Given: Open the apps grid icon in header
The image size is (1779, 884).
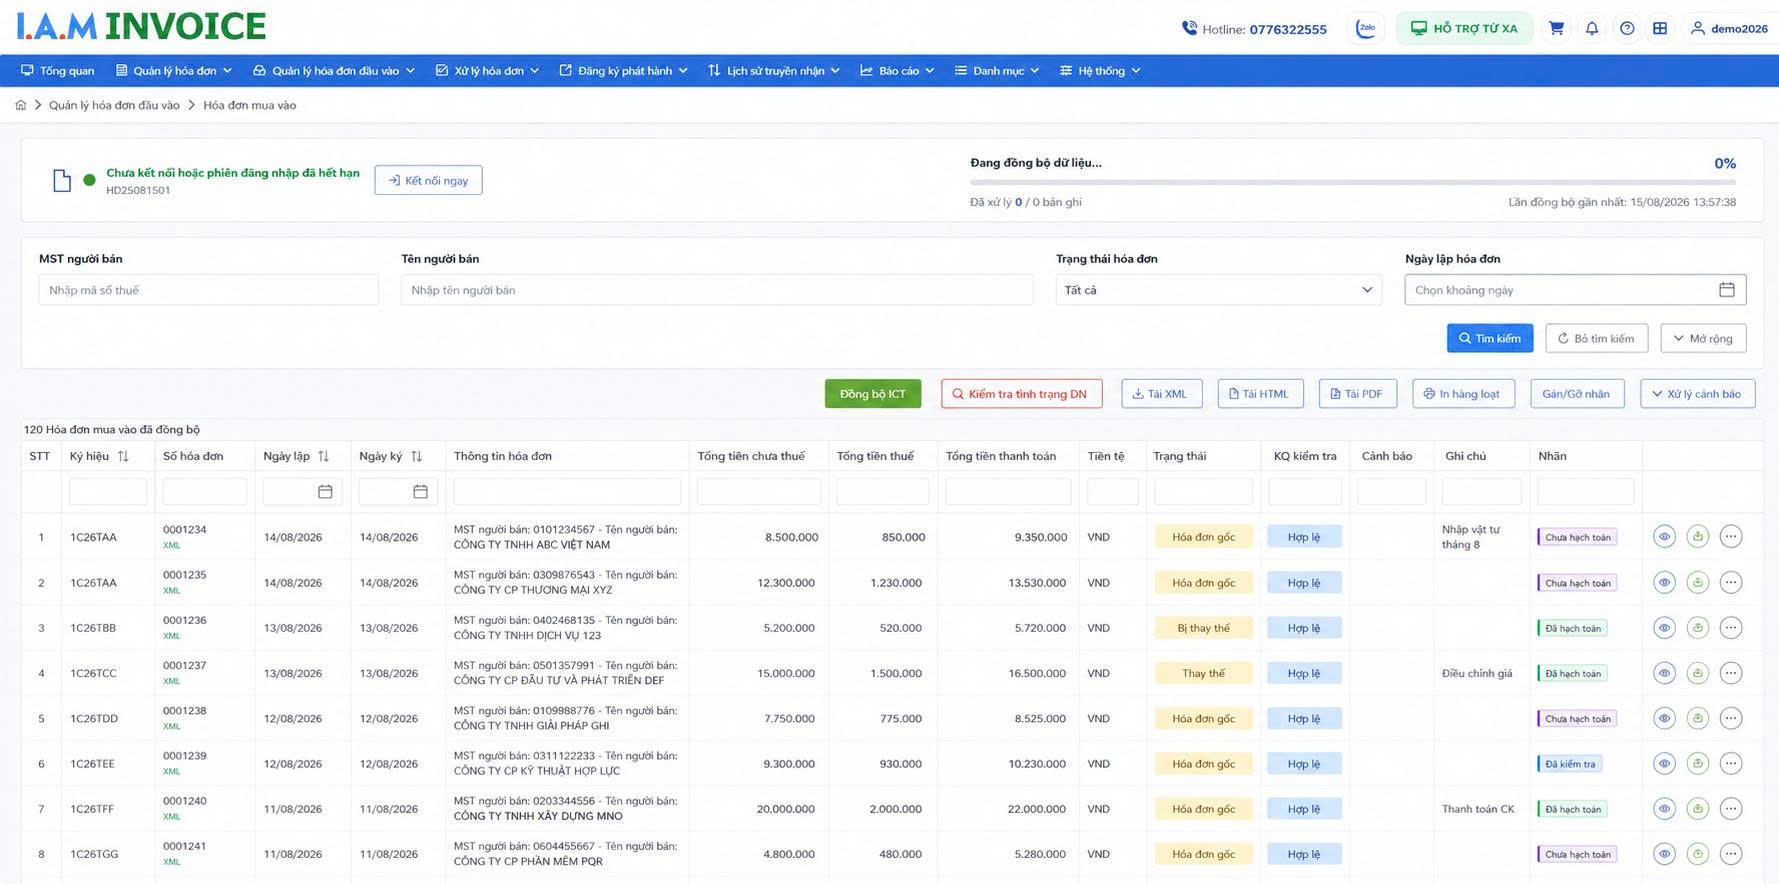Looking at the screenshot, I should click(1660, 28).
